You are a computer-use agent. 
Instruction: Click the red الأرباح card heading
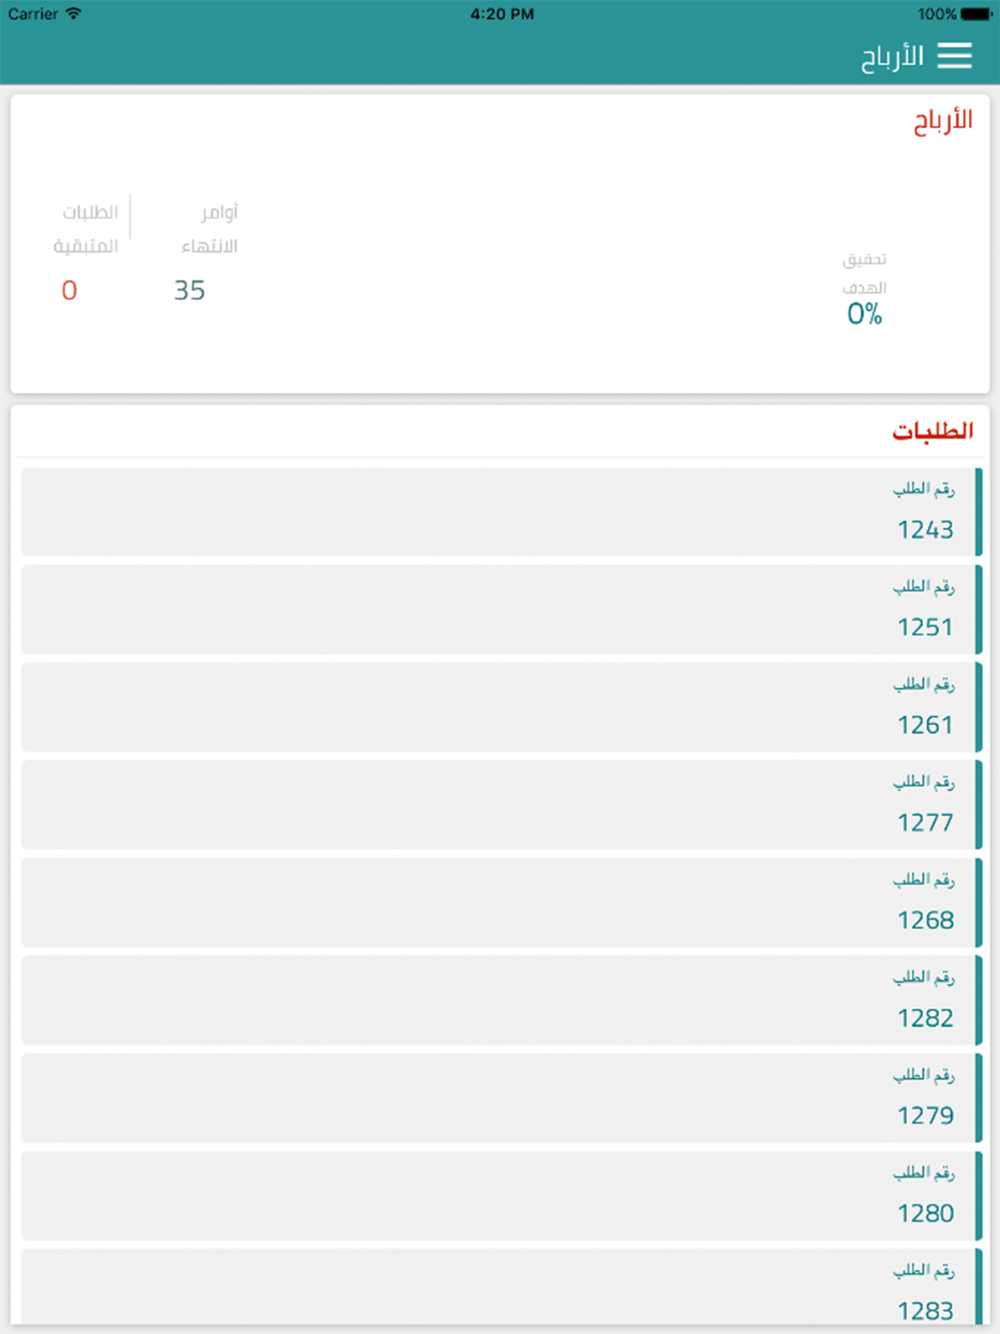943,121
